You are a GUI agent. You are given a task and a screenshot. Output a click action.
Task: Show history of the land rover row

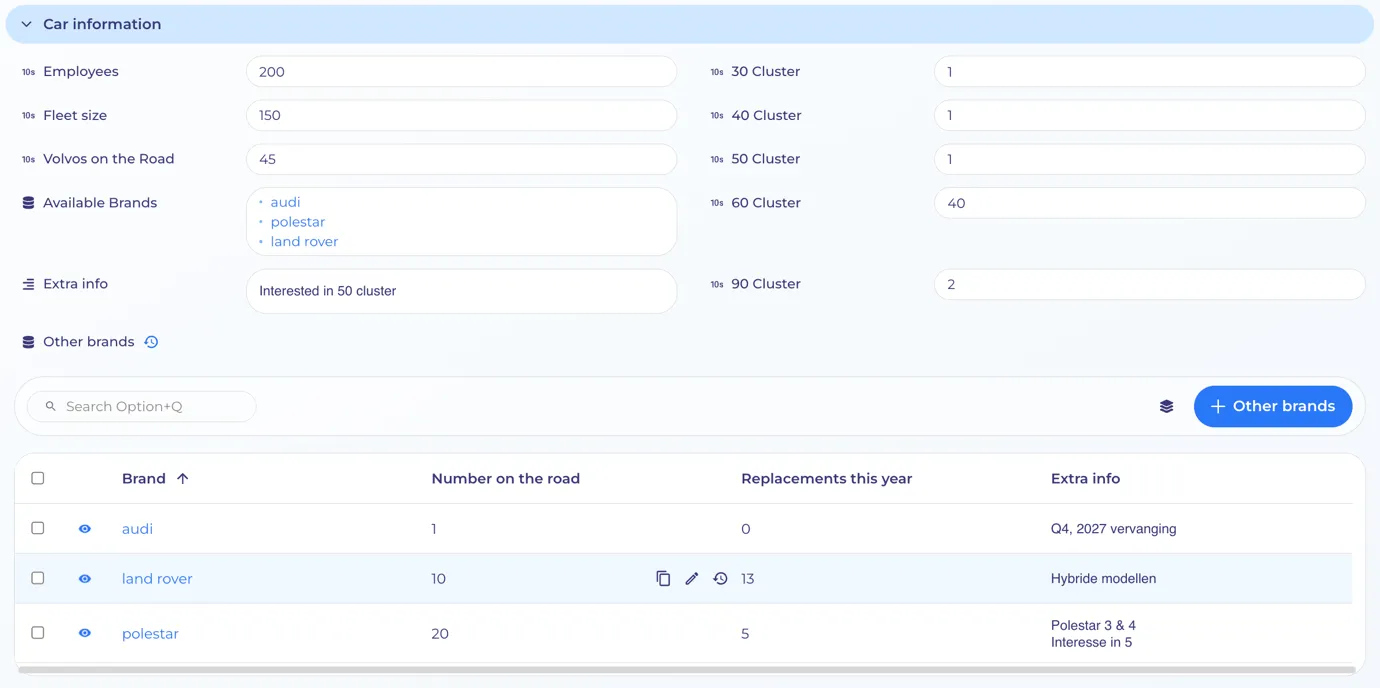pyautogui.click(x=720, y=578)
